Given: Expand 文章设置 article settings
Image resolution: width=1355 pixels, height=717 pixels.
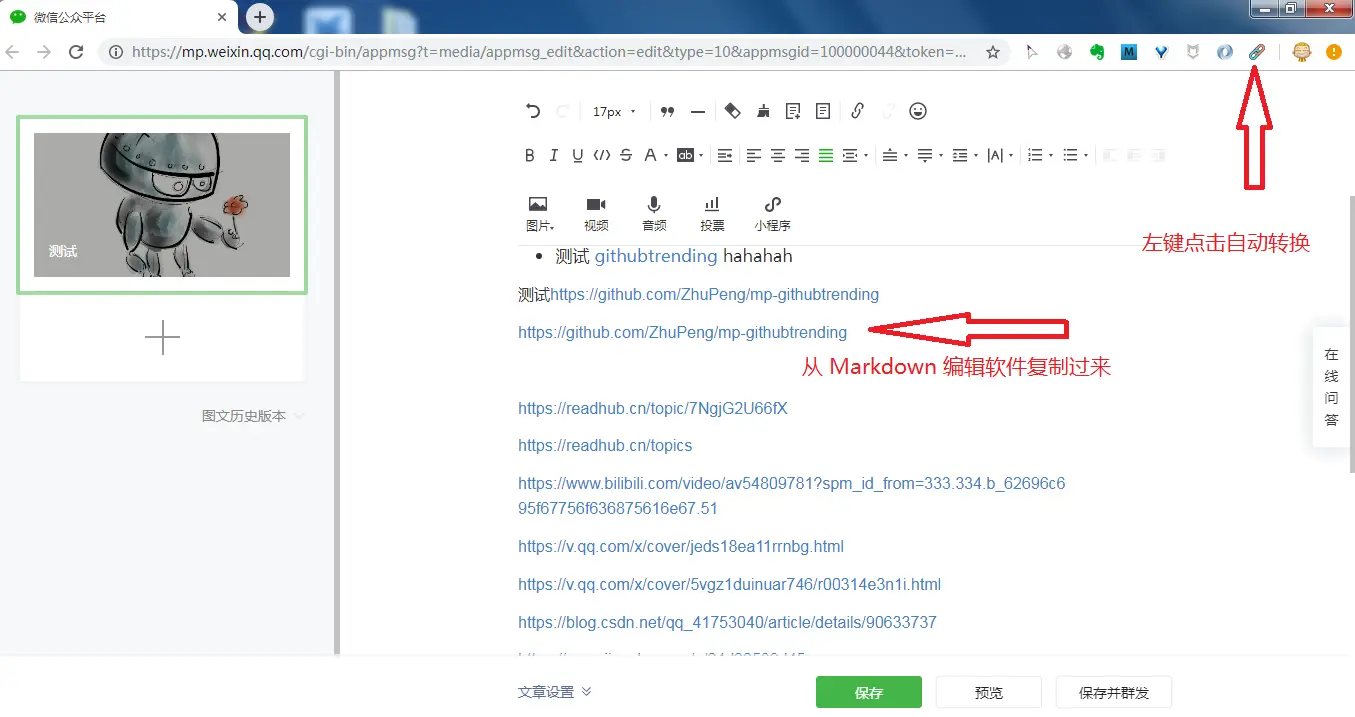Looking at the screenshot, I should (555, 692).
